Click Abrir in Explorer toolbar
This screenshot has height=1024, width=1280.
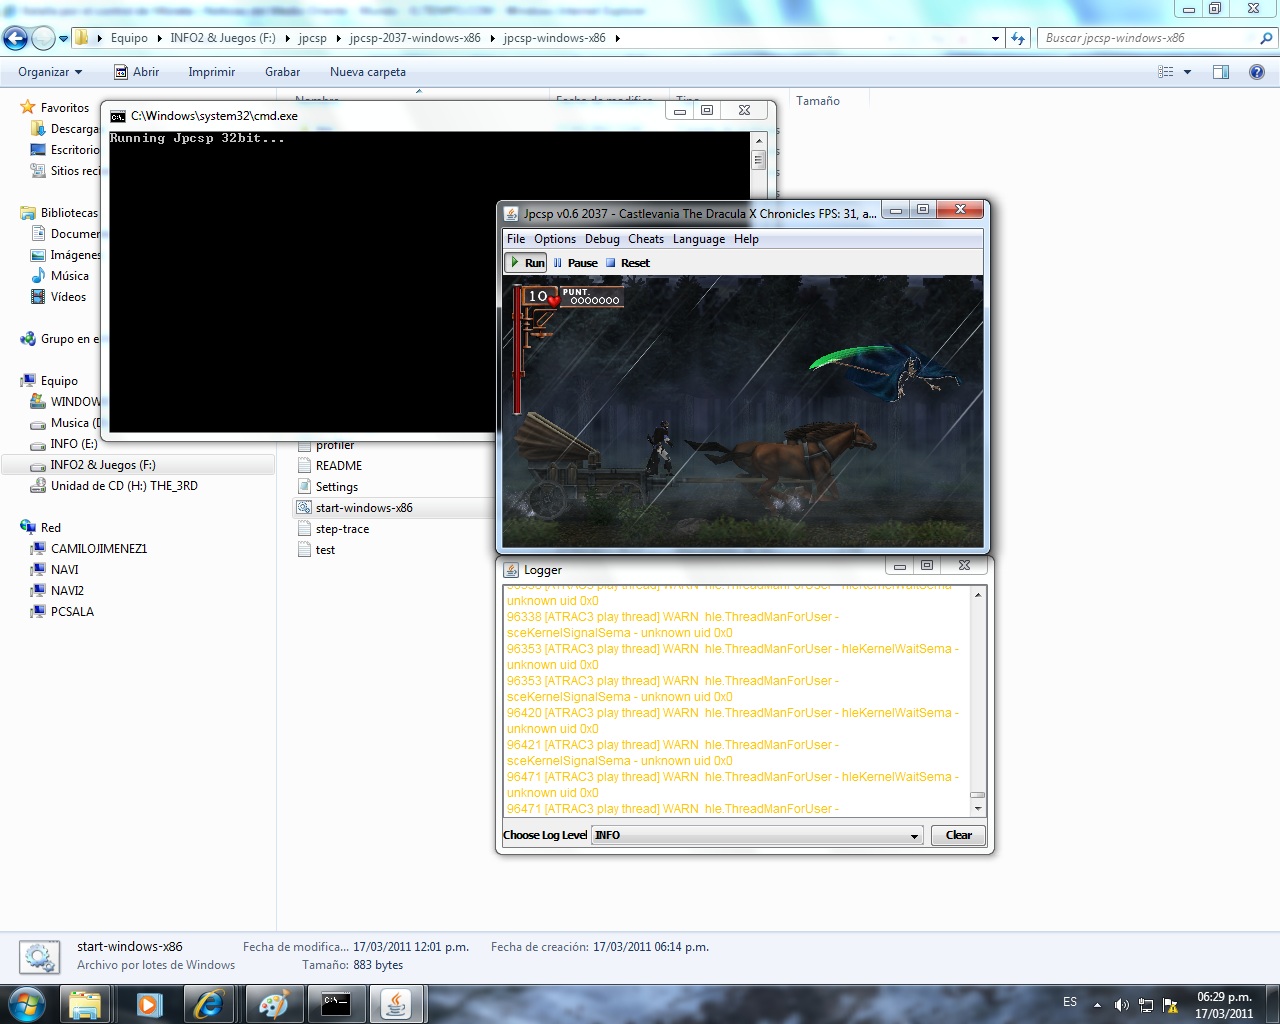pos(136,72)
